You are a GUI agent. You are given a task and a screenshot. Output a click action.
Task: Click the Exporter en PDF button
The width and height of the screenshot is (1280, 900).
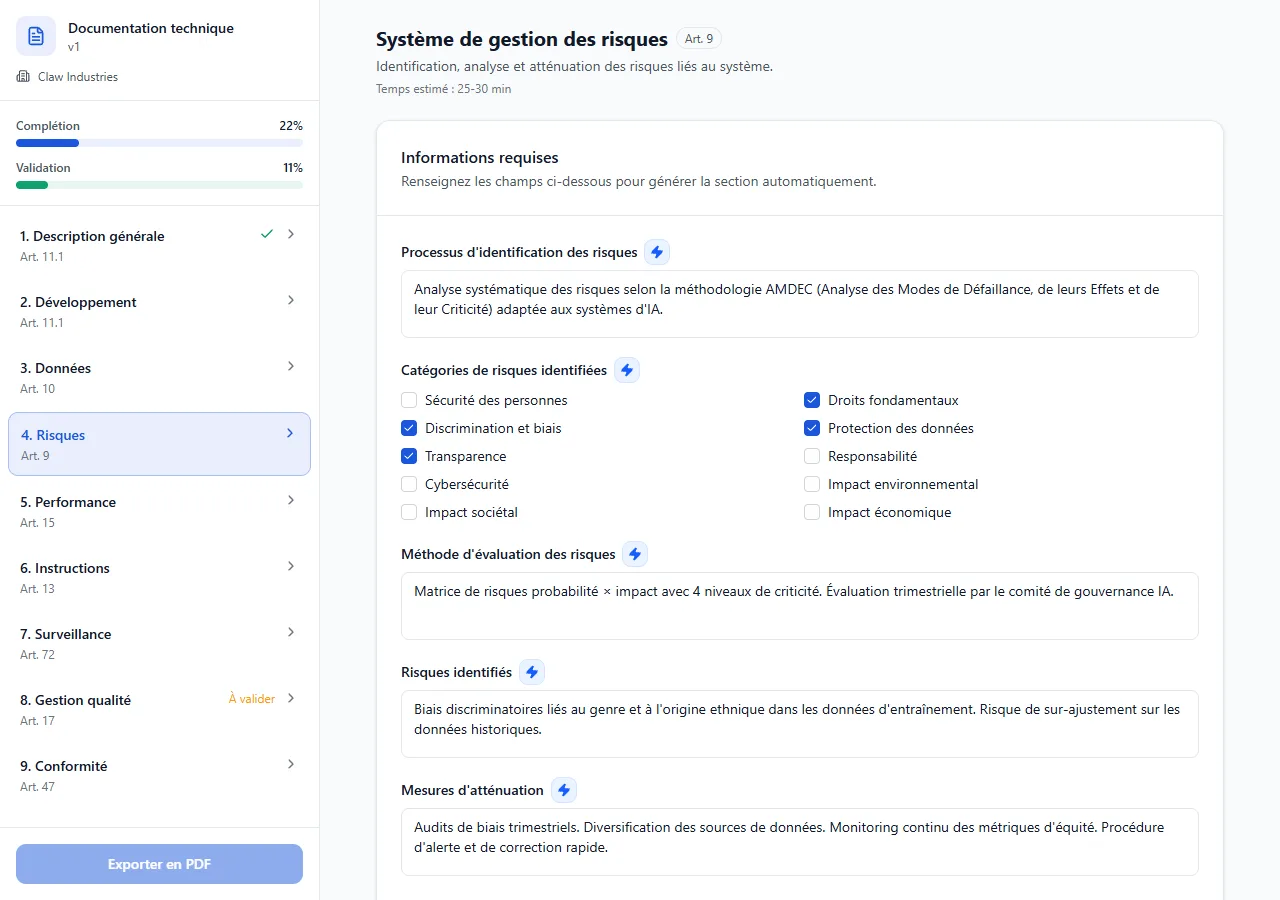pos(159,864)
